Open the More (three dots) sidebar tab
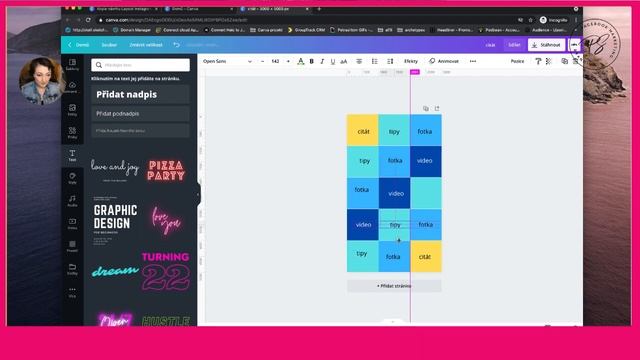Image resolution: width=640 pixels, height=360 pixels. 72,292
